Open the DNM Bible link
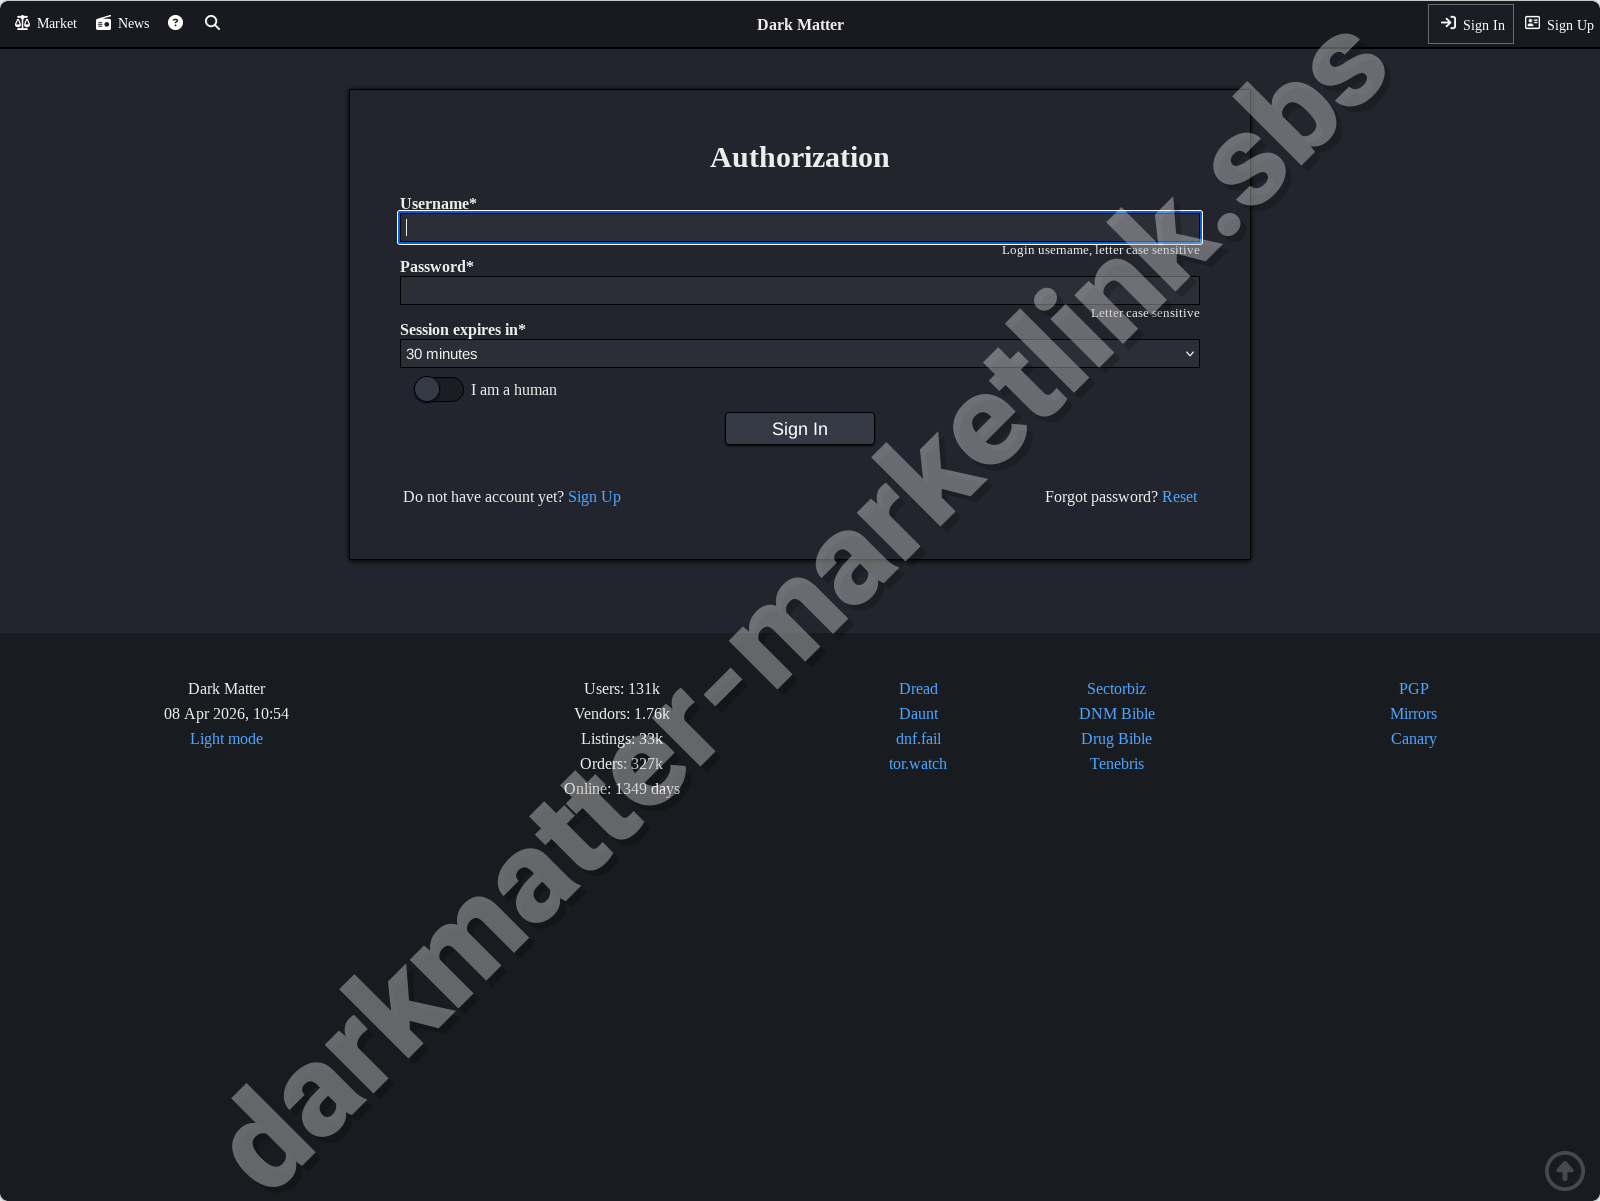 (1116, 713)
